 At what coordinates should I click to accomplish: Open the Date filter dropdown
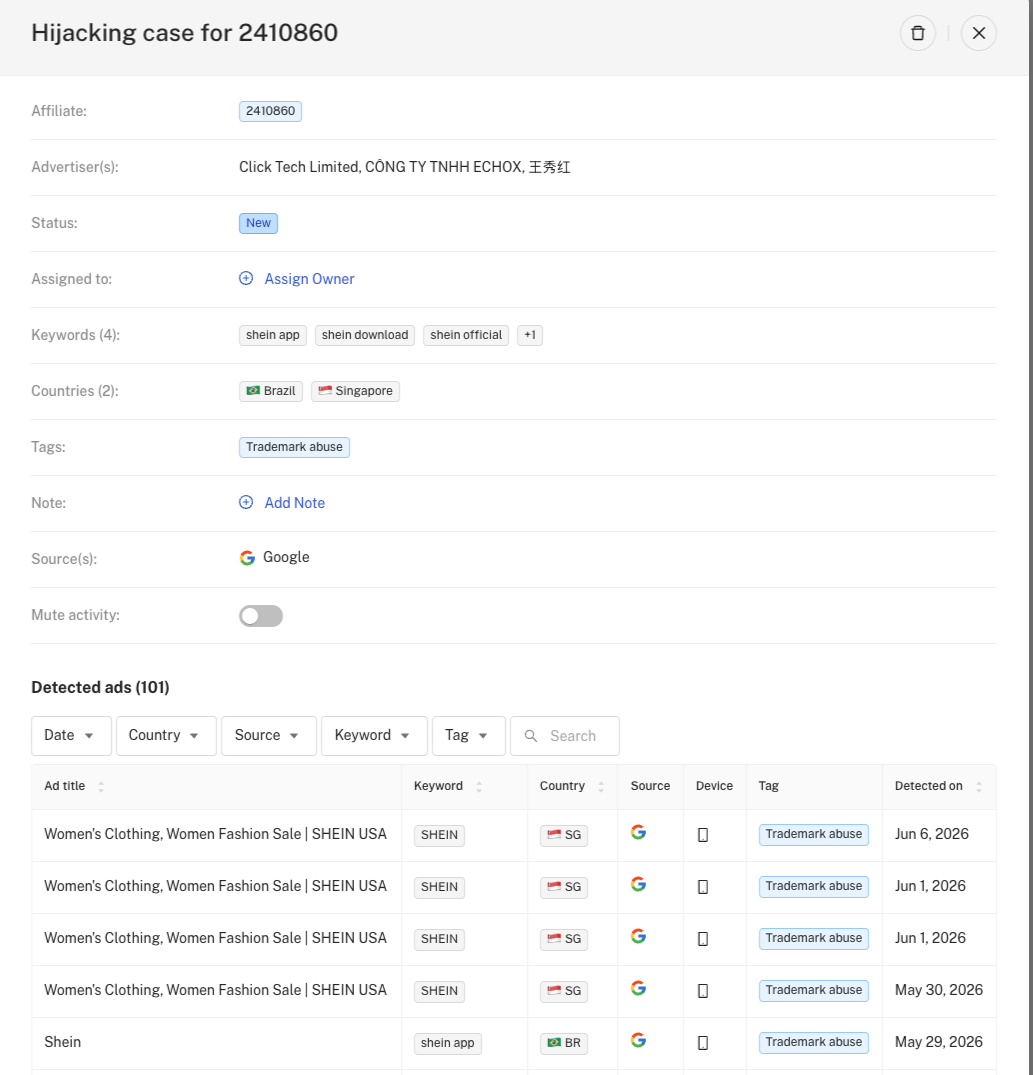(x=71, y=736)
